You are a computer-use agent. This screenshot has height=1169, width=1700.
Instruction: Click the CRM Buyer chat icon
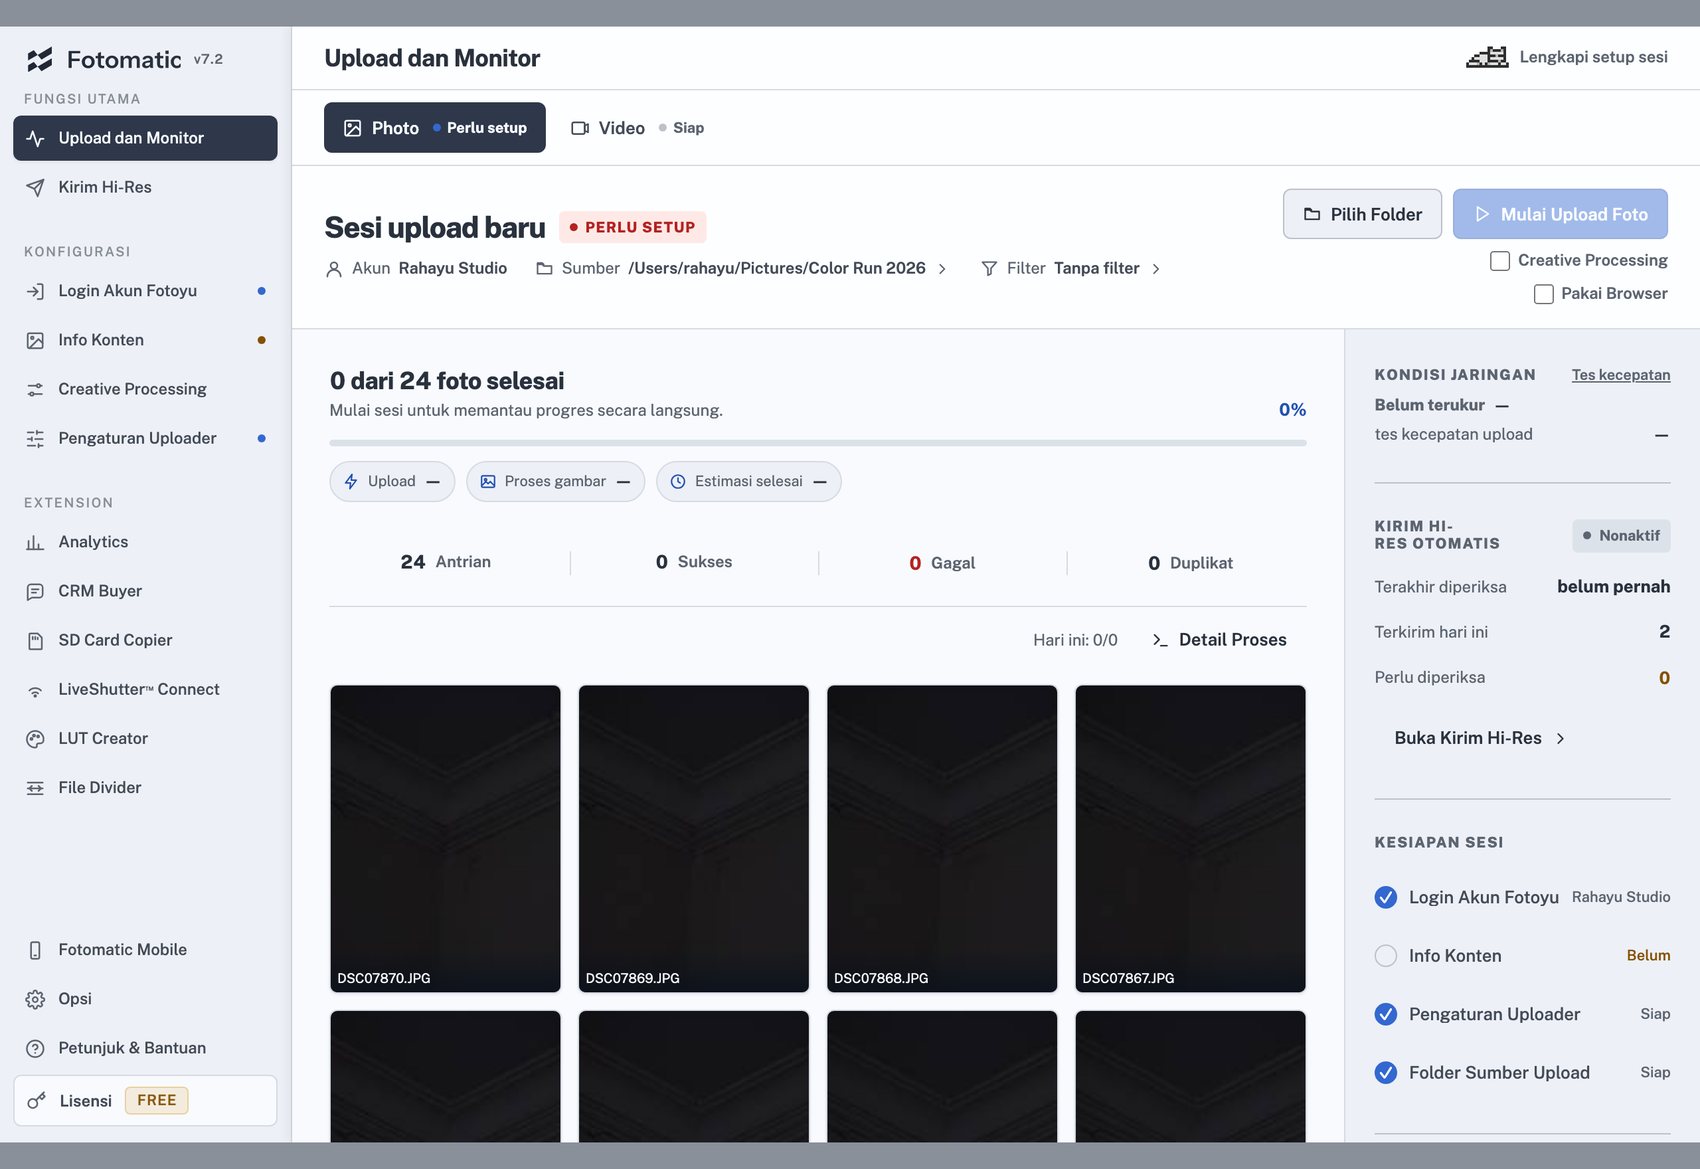pyautogui.click(x=35, y=591)
